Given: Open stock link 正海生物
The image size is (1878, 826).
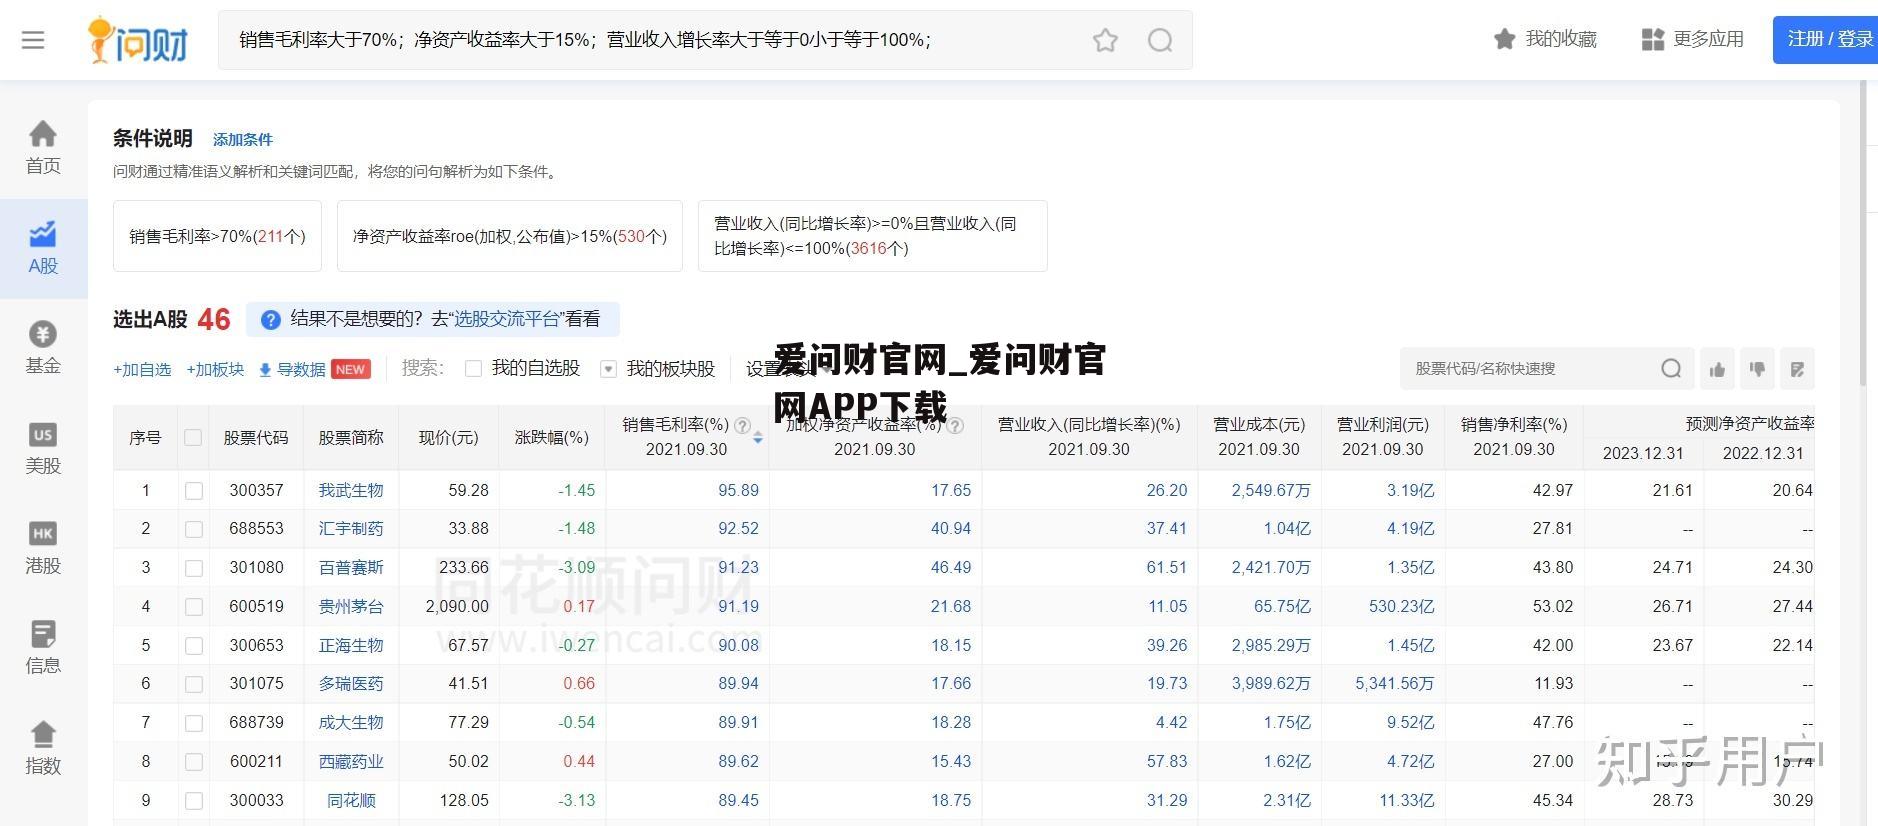Looking at the screenshot, I should tap(351, 645).
